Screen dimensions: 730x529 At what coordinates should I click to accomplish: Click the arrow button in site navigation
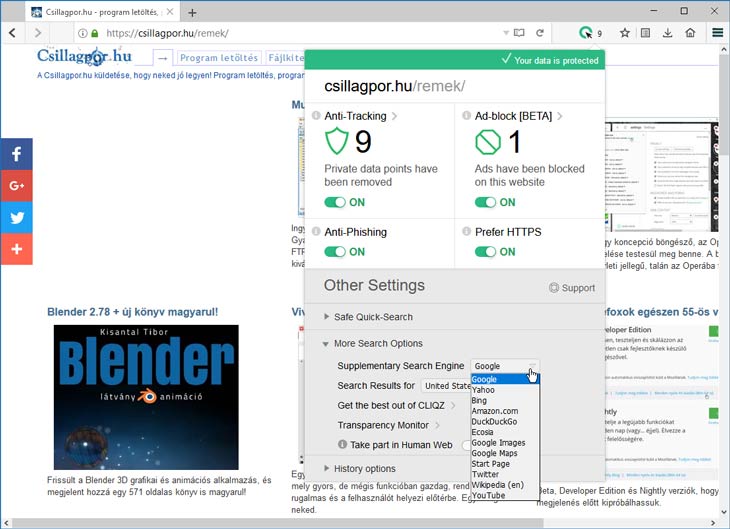pyautogui.click(x=162, y=58)
